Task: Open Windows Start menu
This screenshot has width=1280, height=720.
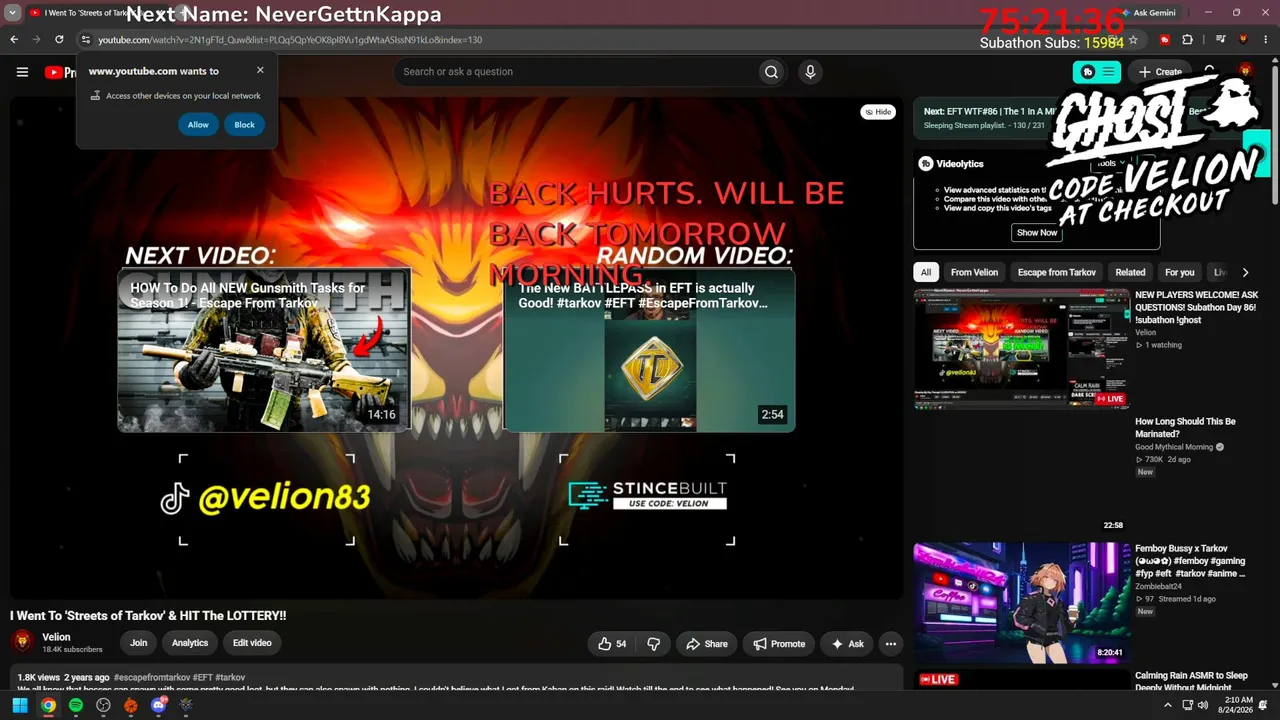Action: 19,706
